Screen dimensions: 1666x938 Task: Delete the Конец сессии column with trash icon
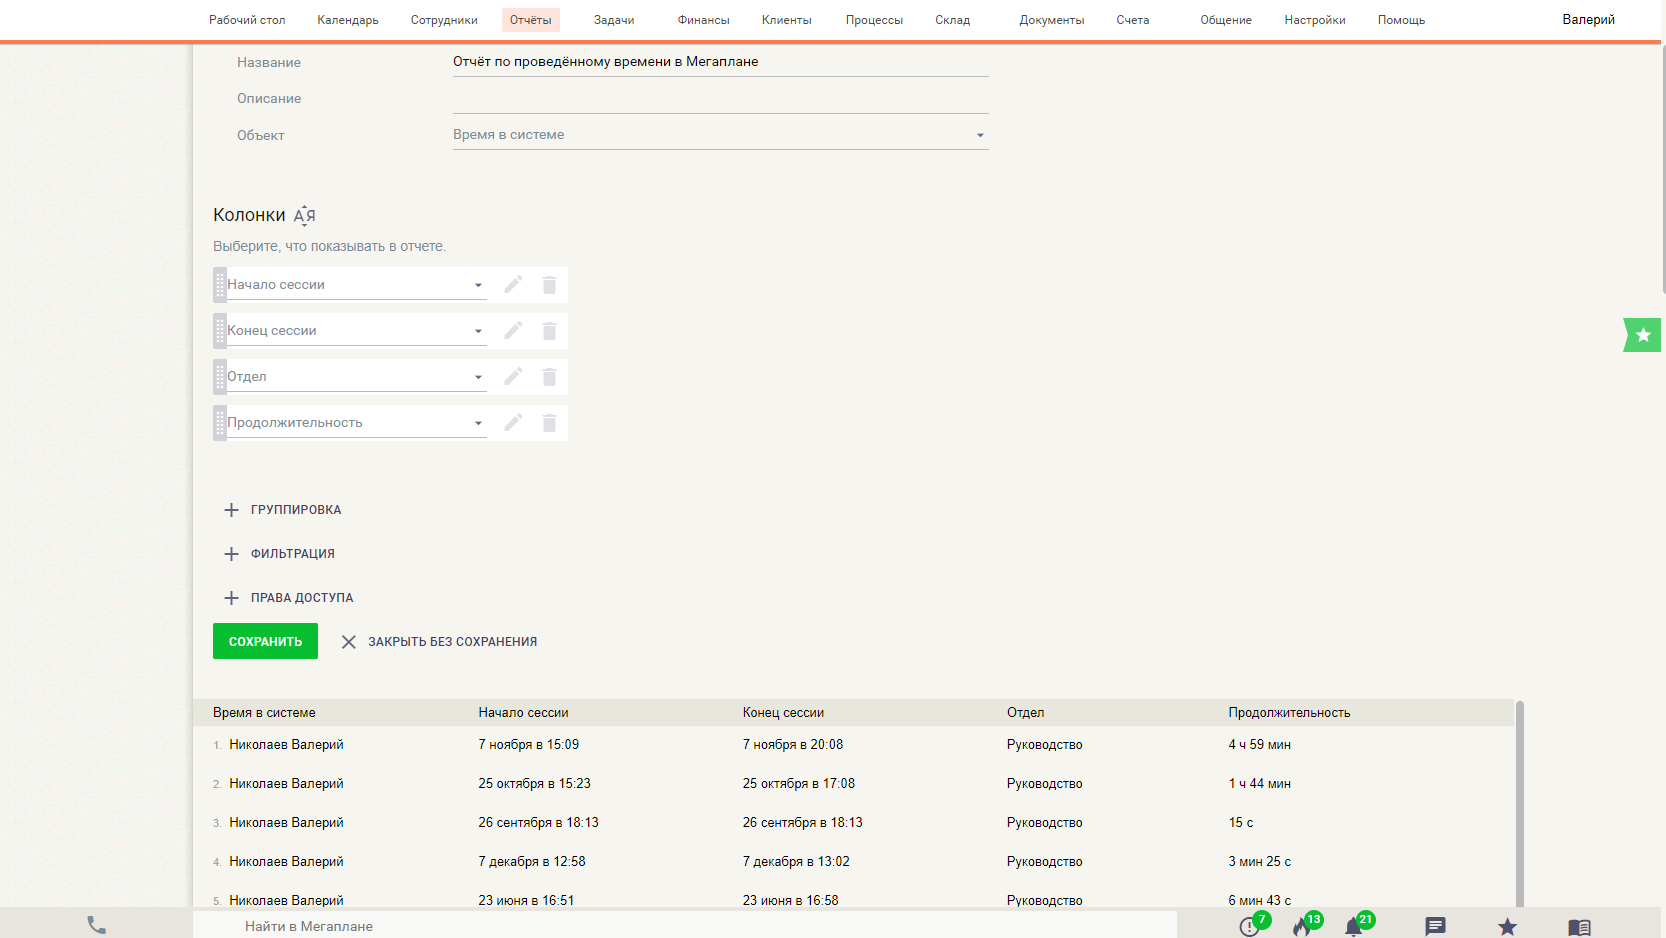(x=549, y=331)
